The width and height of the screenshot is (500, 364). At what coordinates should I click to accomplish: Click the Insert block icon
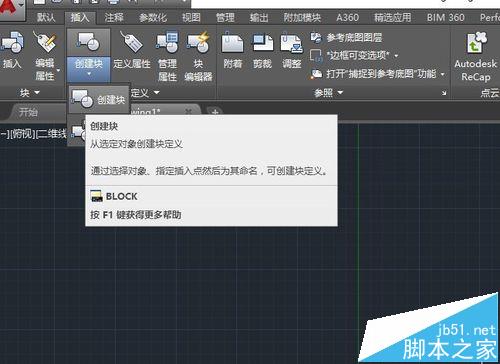click(x=12, y=43)
